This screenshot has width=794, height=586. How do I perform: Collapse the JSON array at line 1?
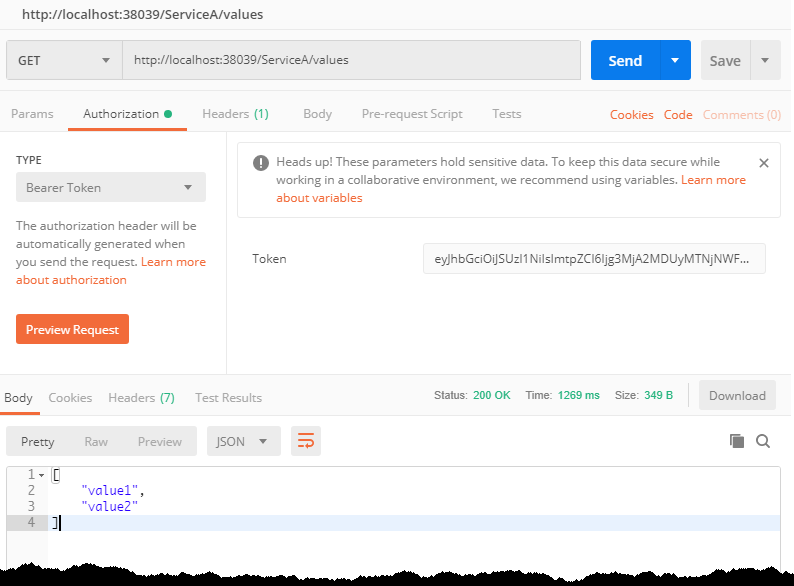click(x=41, y=475)
